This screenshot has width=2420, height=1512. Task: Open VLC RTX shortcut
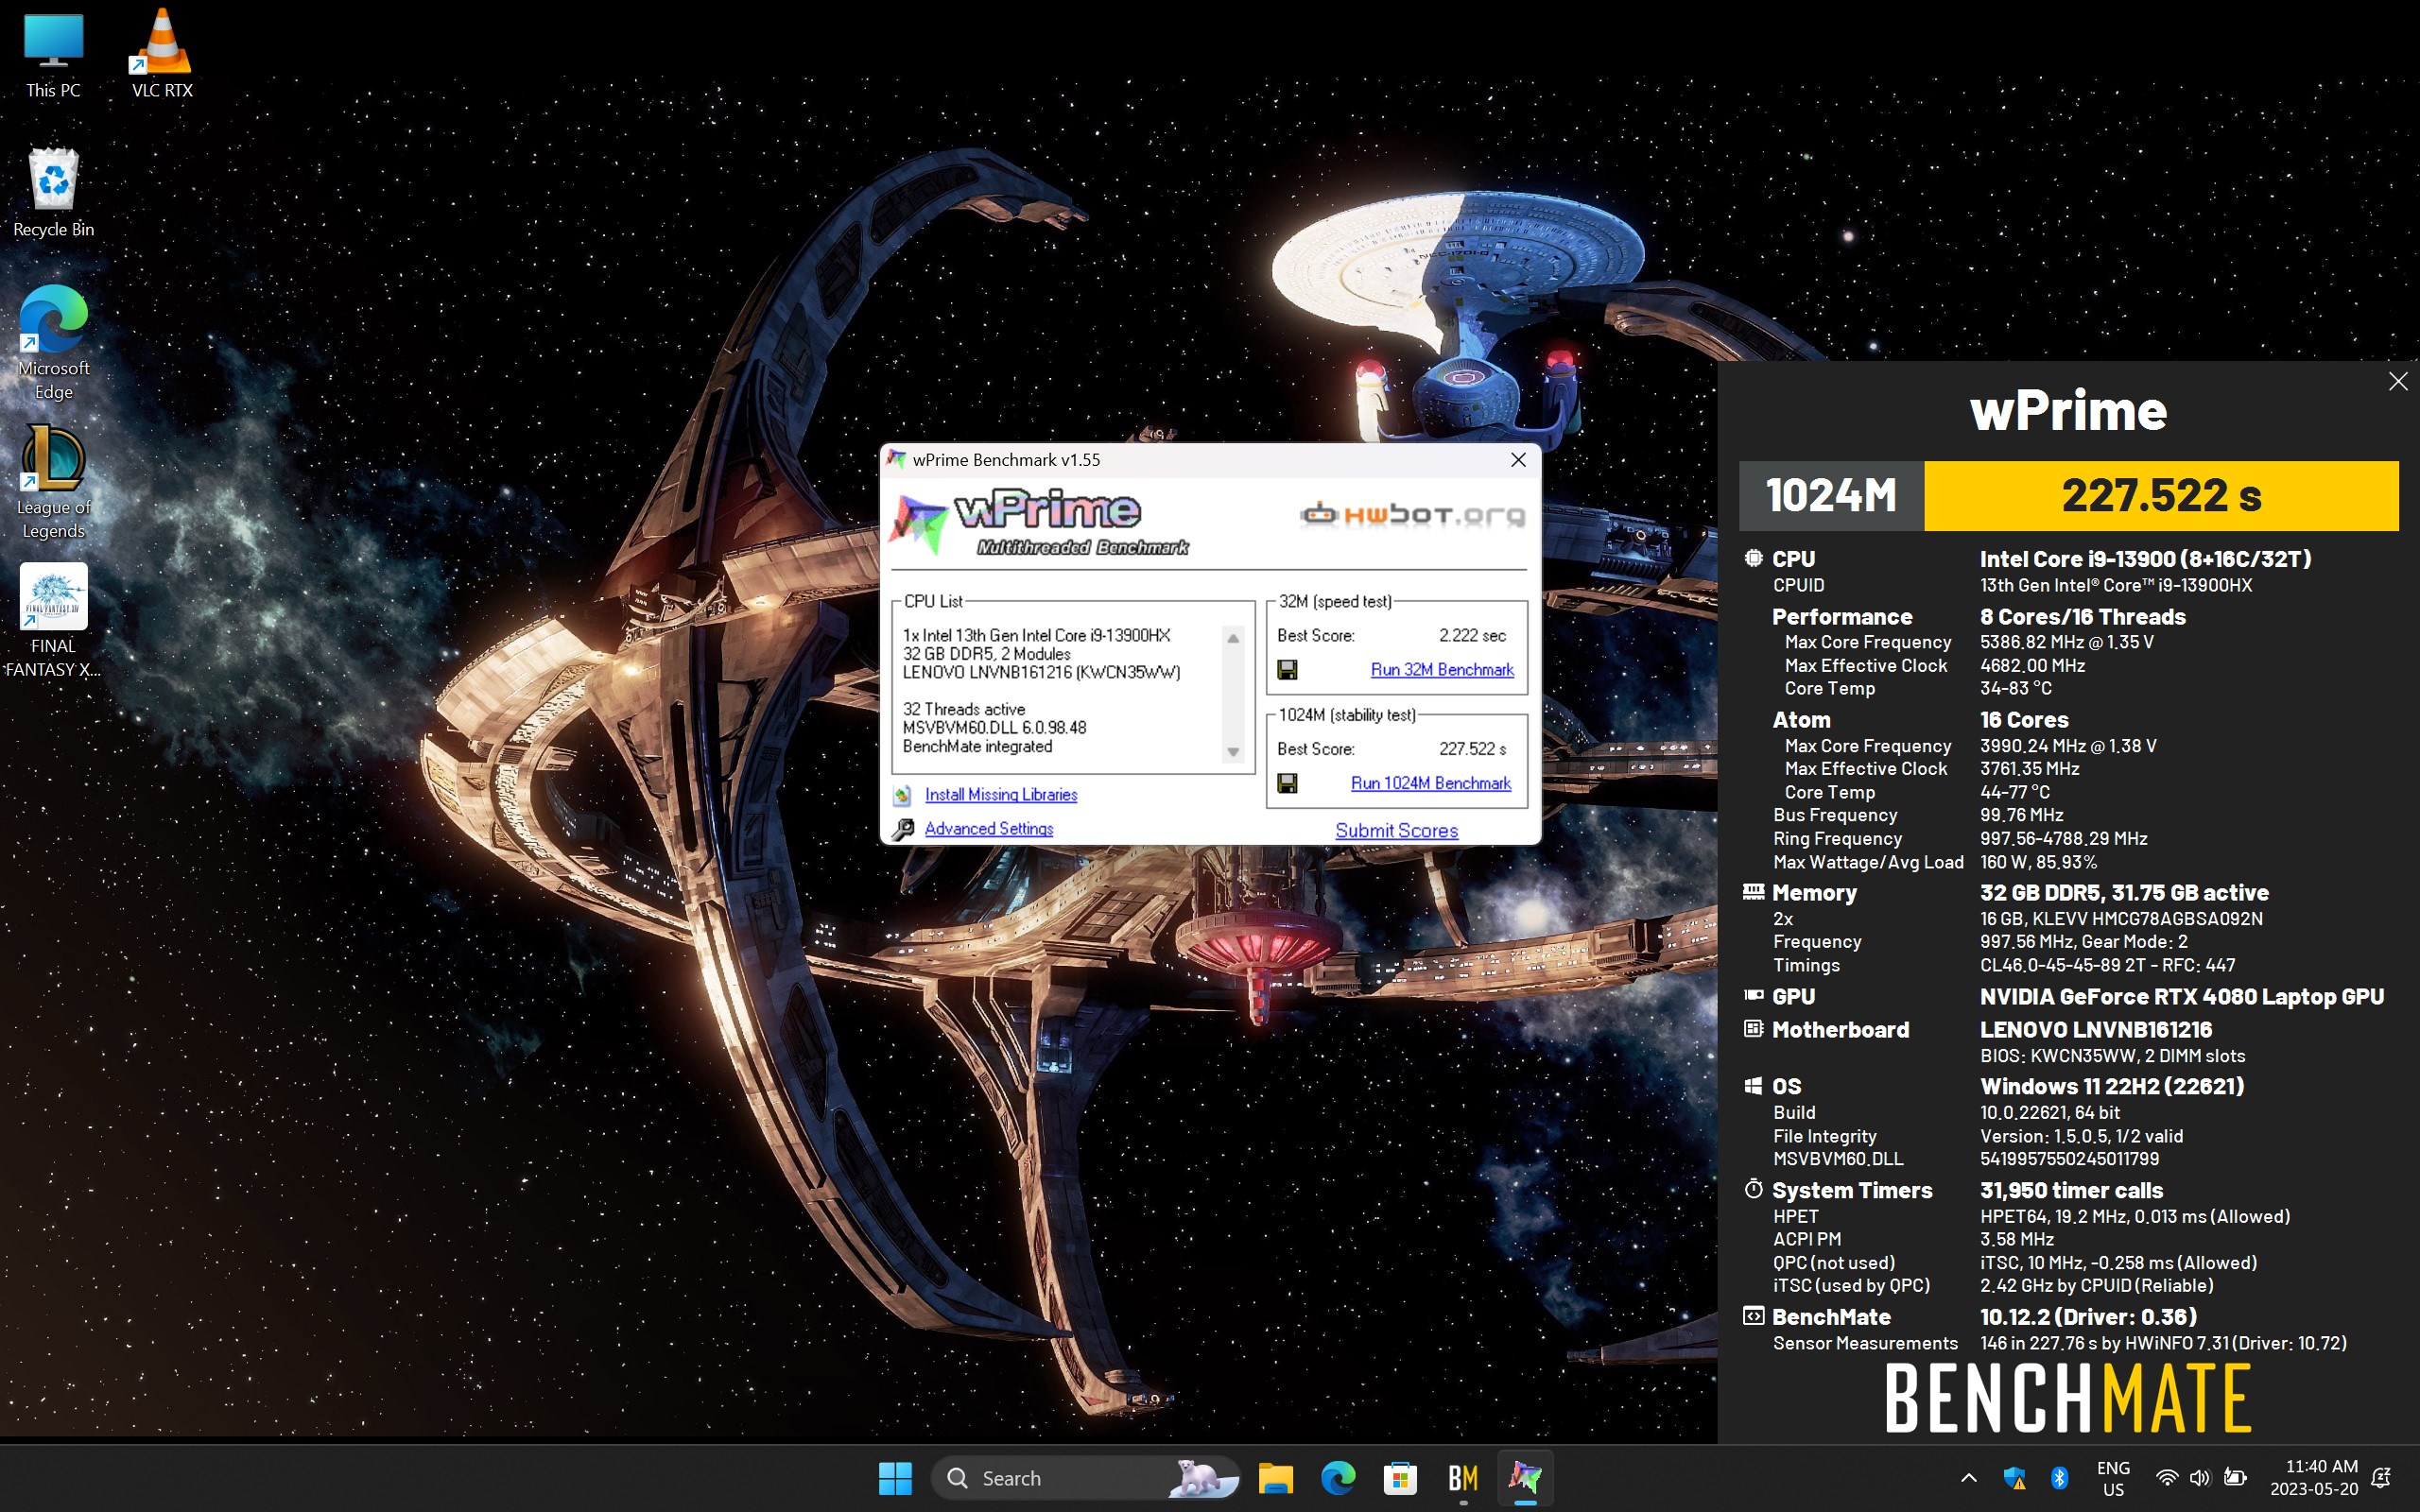click(161, 56)
